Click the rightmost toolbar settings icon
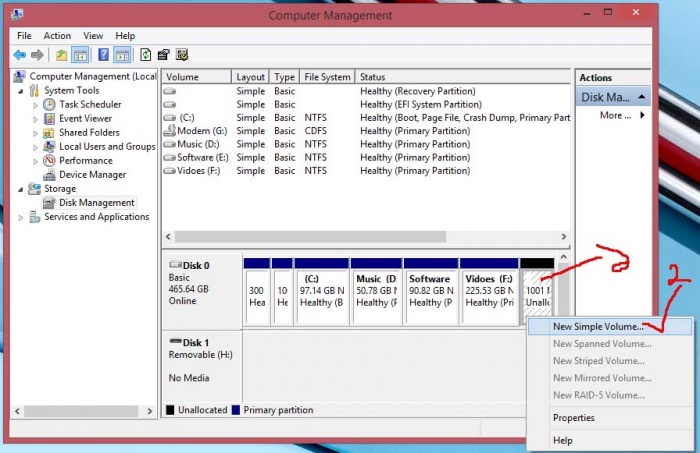Screen dimensions: 700x453 (182, 55)
